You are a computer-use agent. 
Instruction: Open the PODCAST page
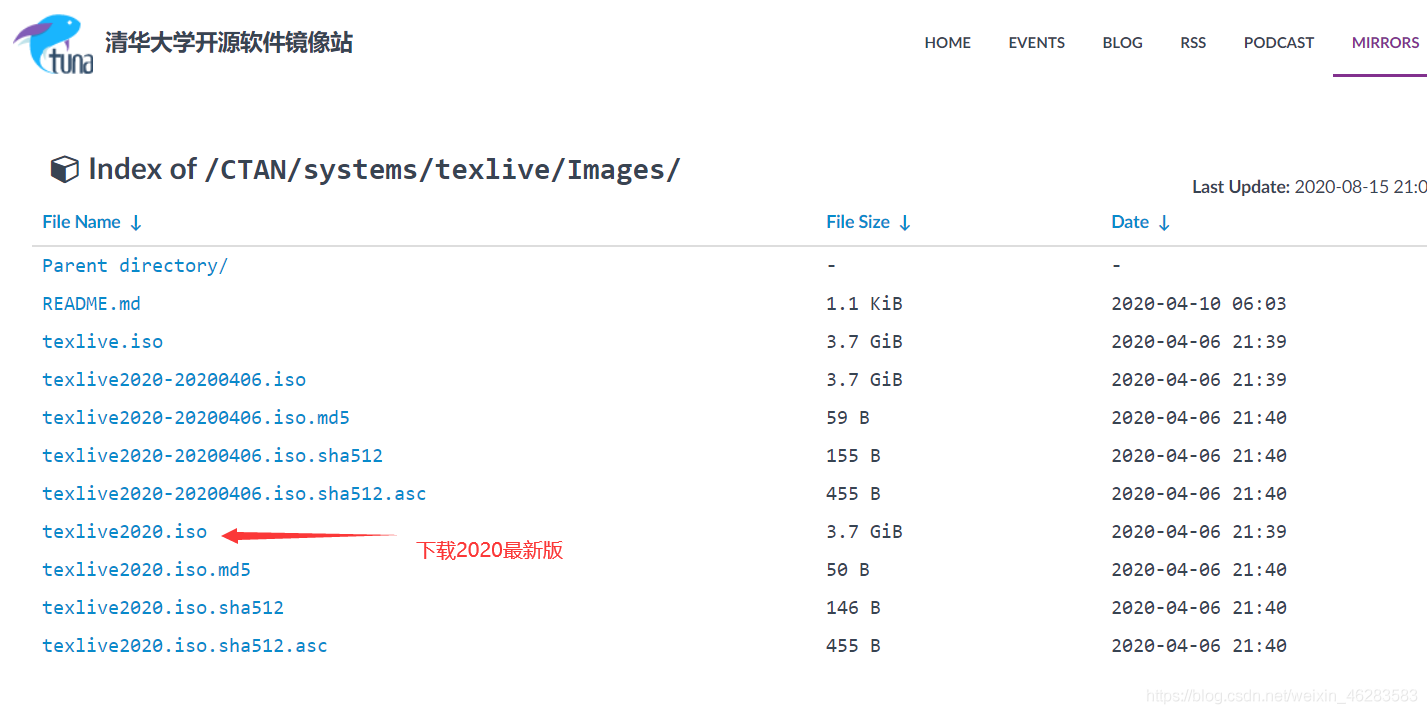[1279, 42]
